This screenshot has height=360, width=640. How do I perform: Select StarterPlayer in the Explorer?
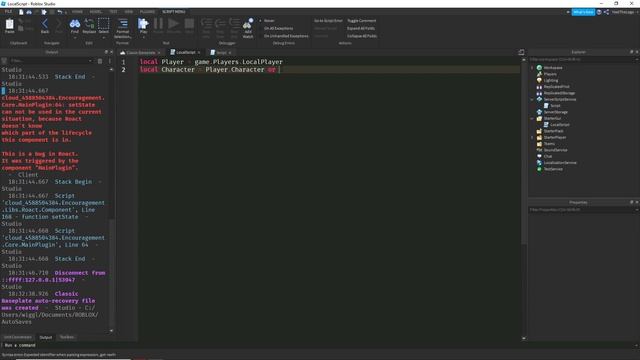[x=555, y=137]
